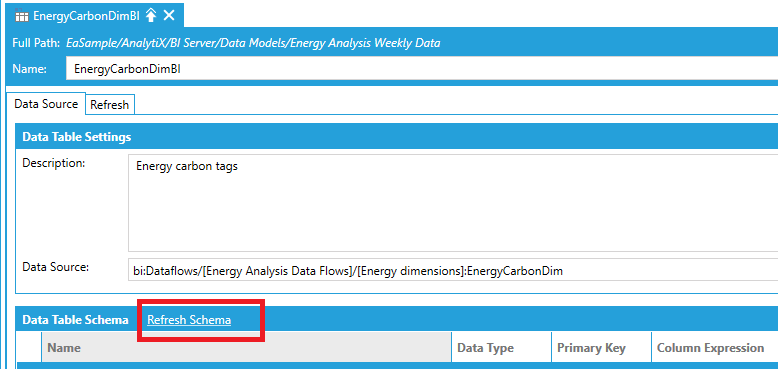The width and height of the screenshot is (778, 369).
Task: Close the EnergyCarbonDimBI tab with the X
Action: click(169, 15)
